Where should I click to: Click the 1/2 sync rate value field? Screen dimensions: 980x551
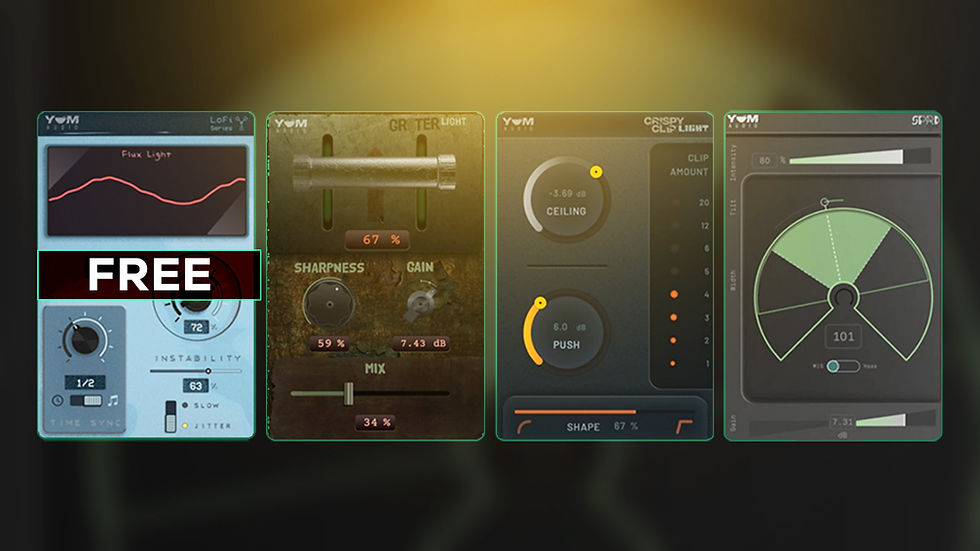85,382
